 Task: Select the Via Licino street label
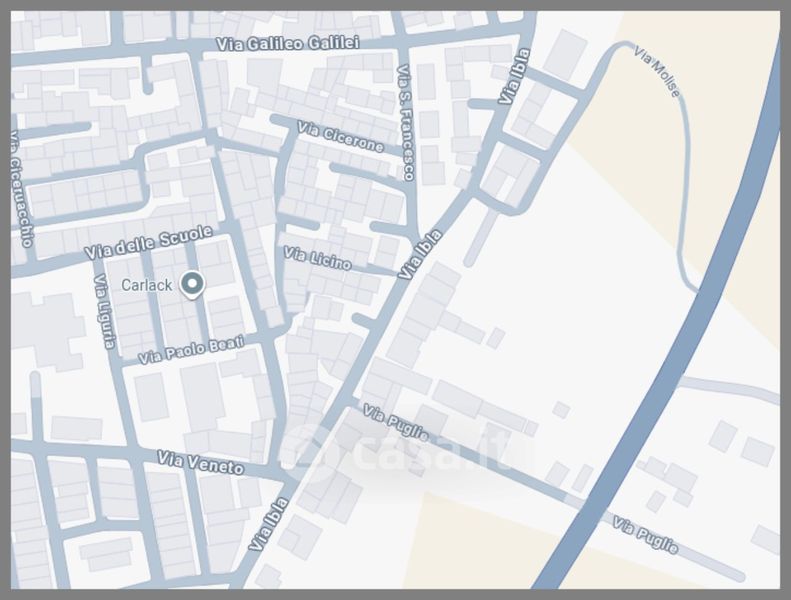coord(317,258)
